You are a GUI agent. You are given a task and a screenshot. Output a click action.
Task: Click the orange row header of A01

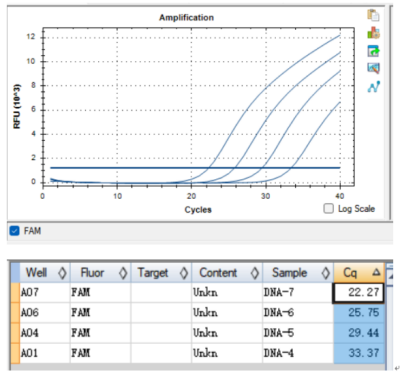tap(15, 353)
